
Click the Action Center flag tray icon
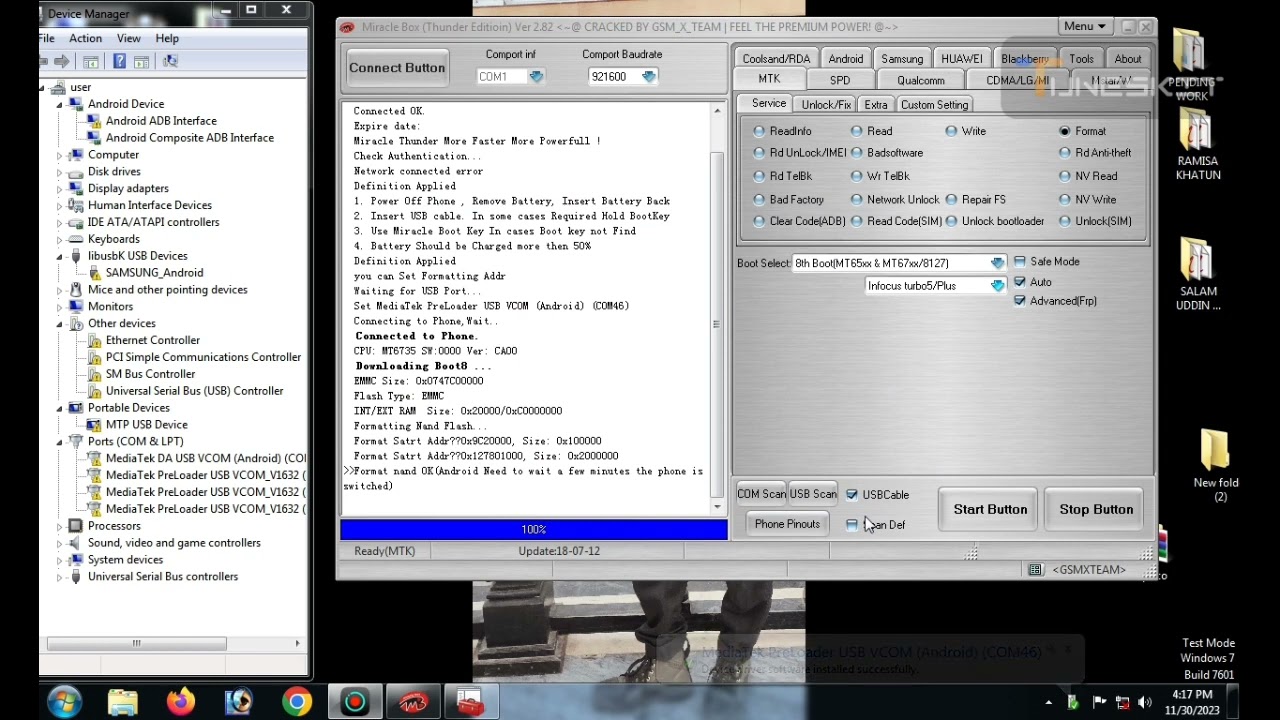(1099, 702)
